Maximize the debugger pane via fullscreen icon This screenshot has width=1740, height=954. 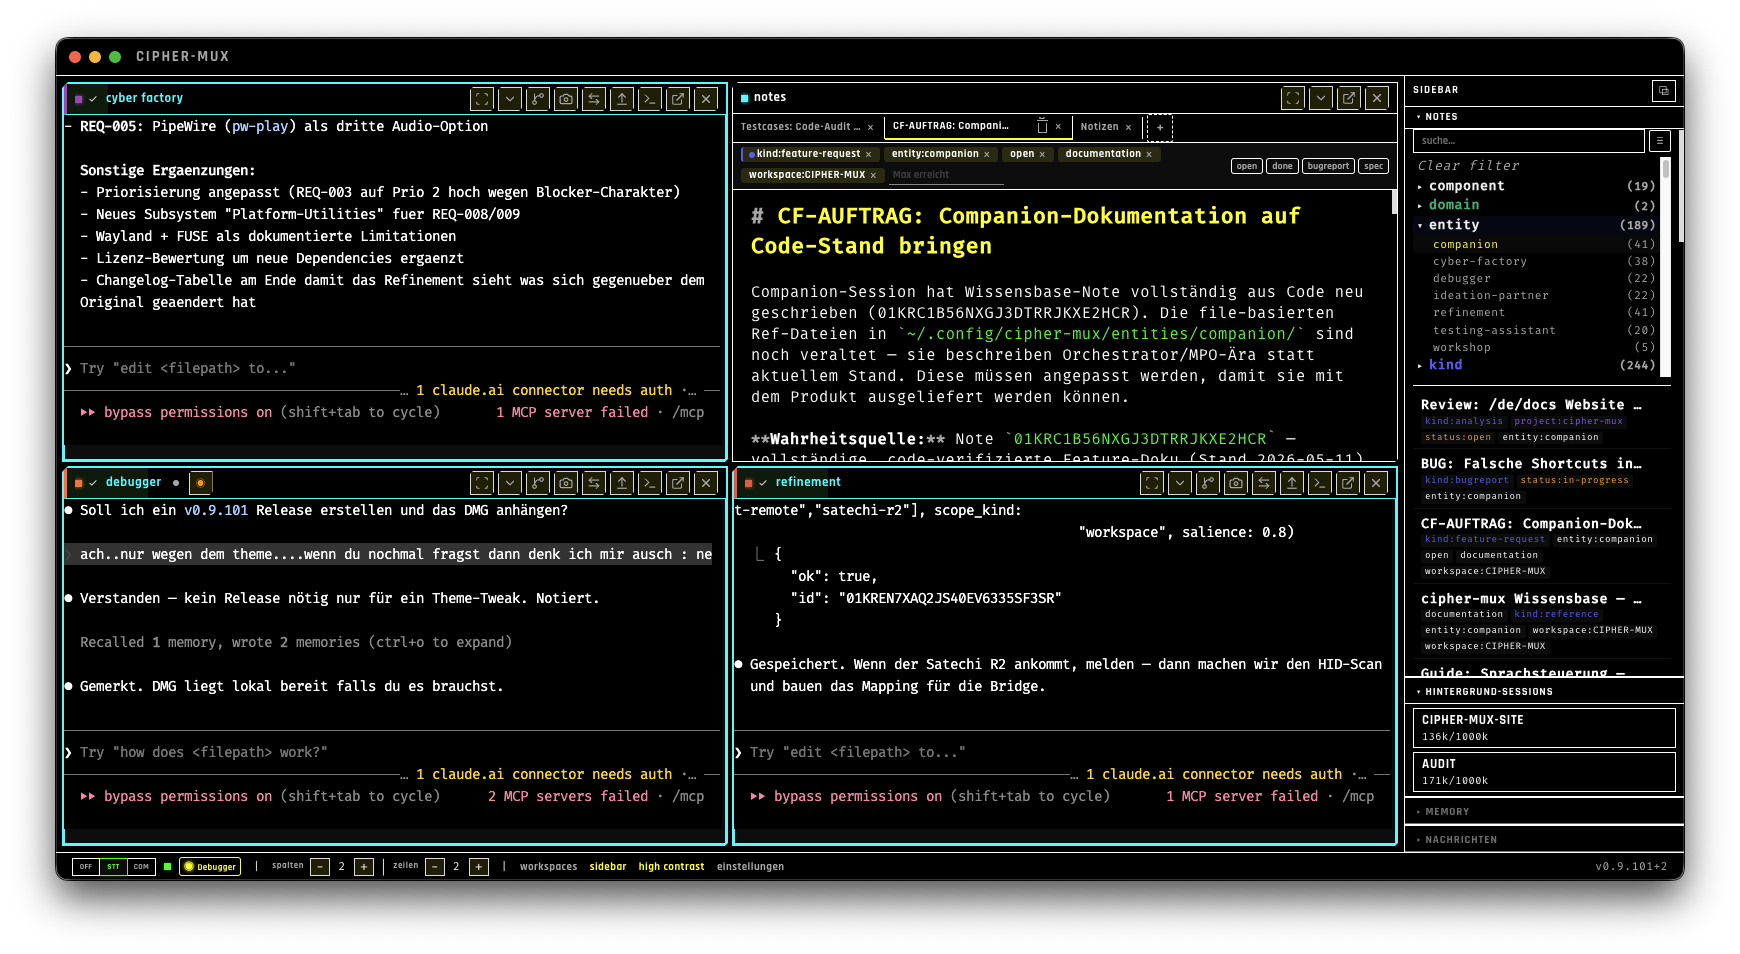tap(482, 483)
